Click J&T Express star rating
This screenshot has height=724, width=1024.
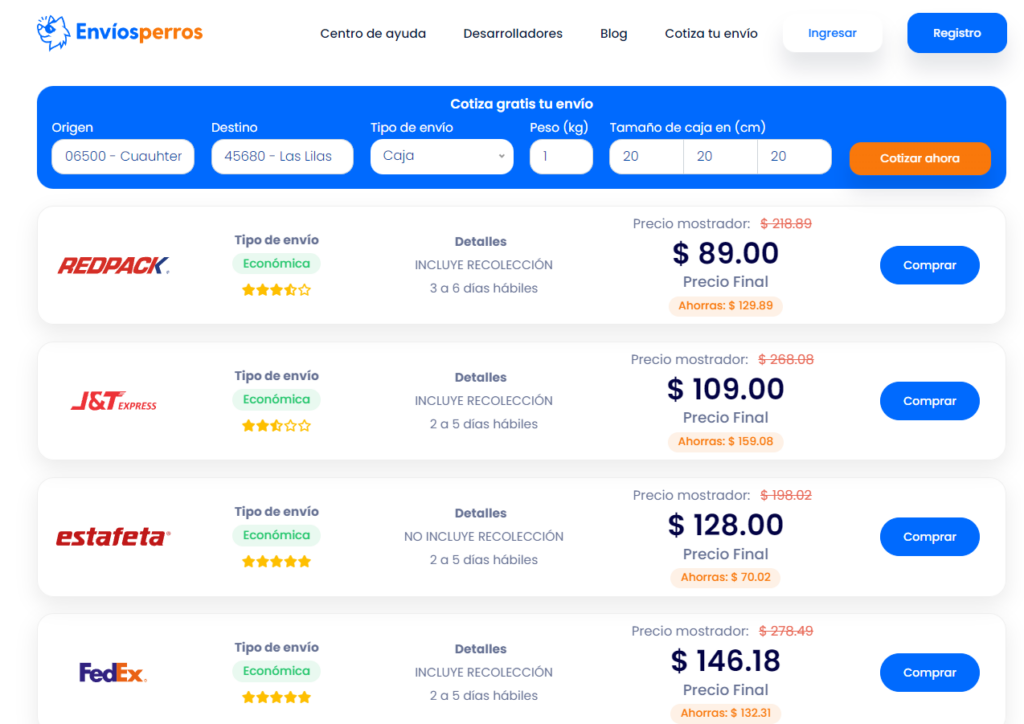point(276,426)
